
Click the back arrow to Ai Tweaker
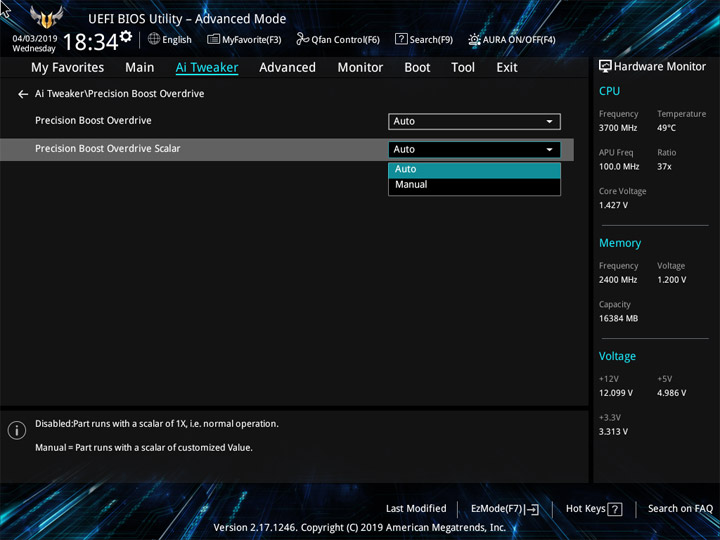22,94
